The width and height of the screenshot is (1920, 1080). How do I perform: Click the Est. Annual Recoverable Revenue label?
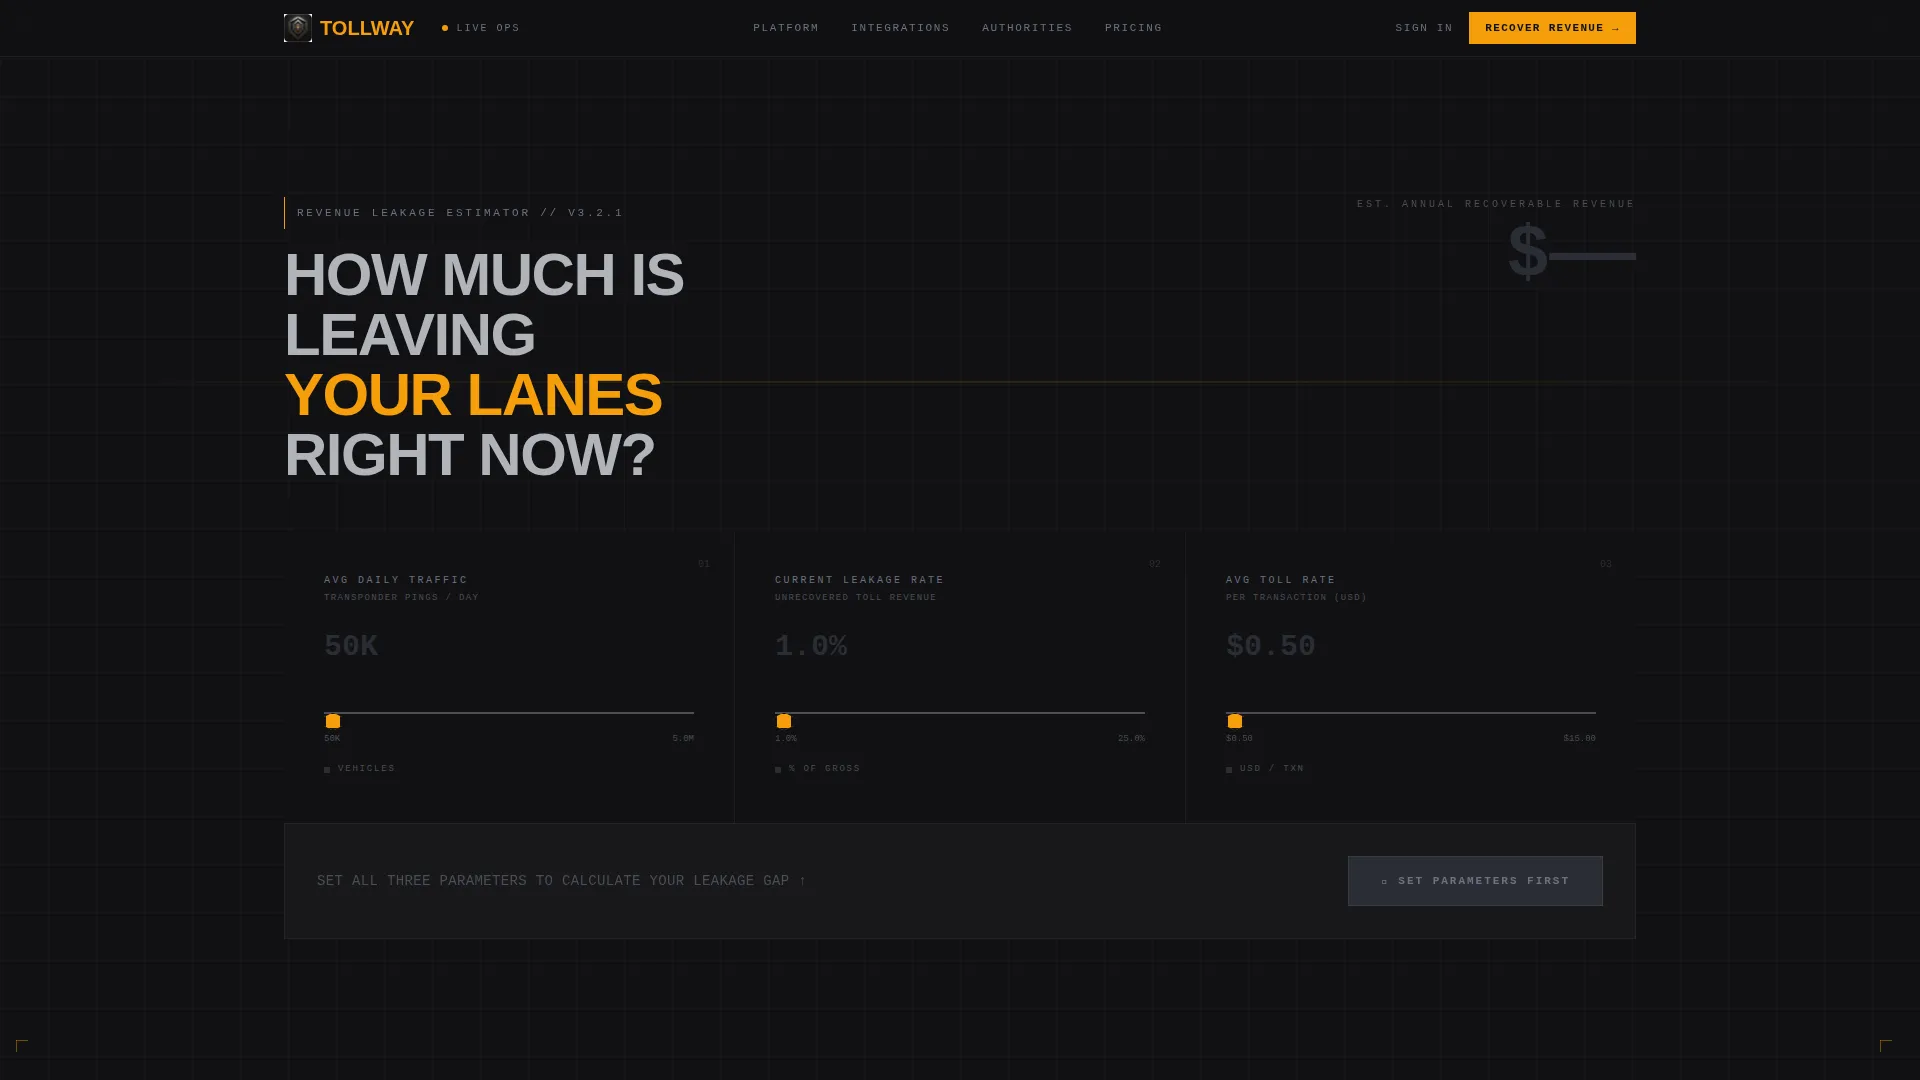(1496, 204)
